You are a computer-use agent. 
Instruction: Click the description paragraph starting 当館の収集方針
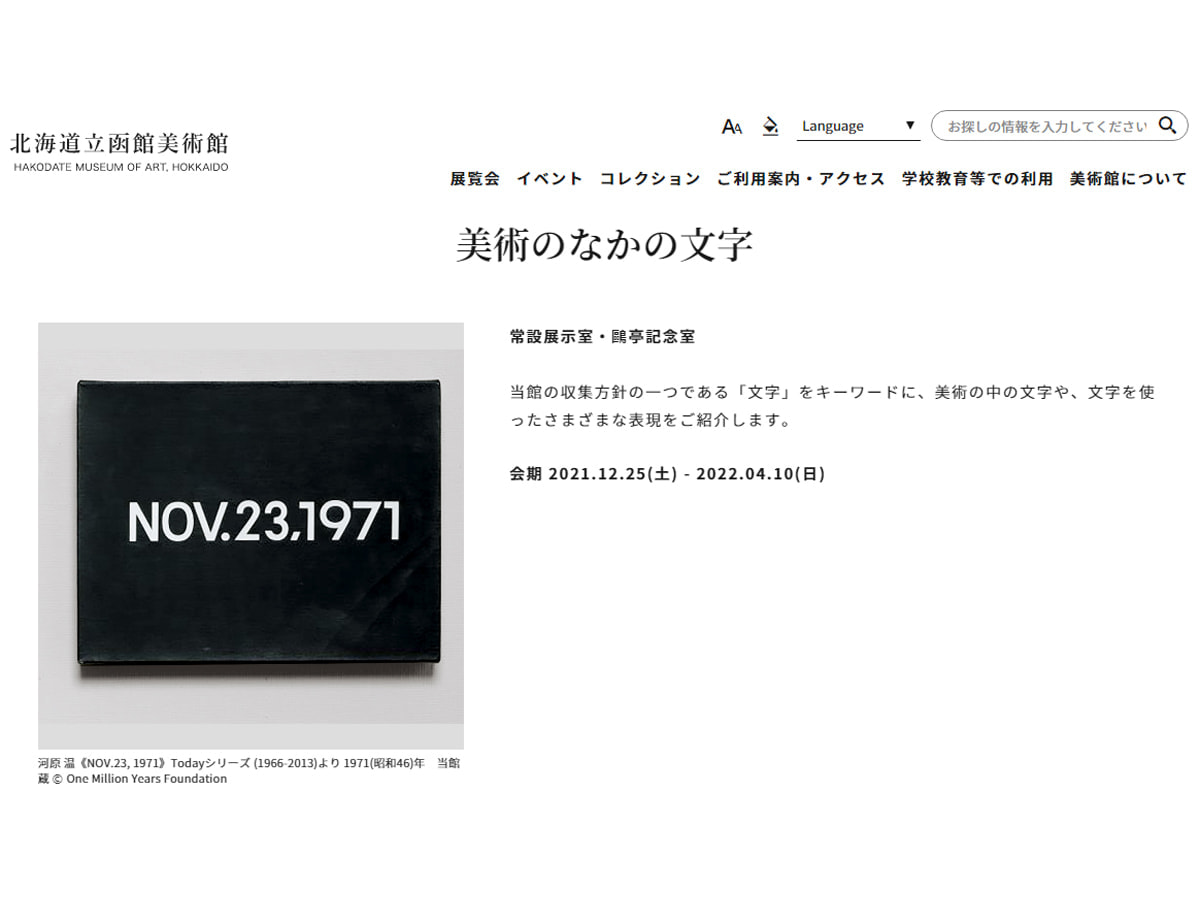(x=832, y=406)
